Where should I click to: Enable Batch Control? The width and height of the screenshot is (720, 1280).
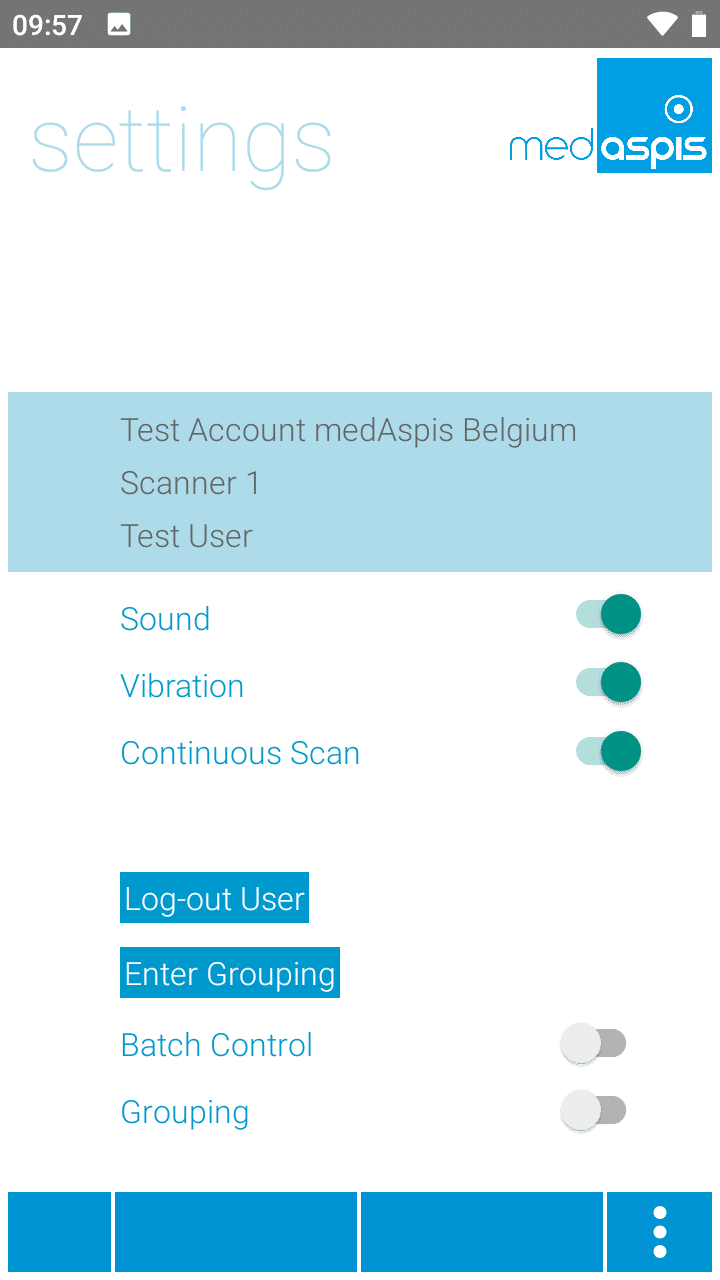point(593,1042)
